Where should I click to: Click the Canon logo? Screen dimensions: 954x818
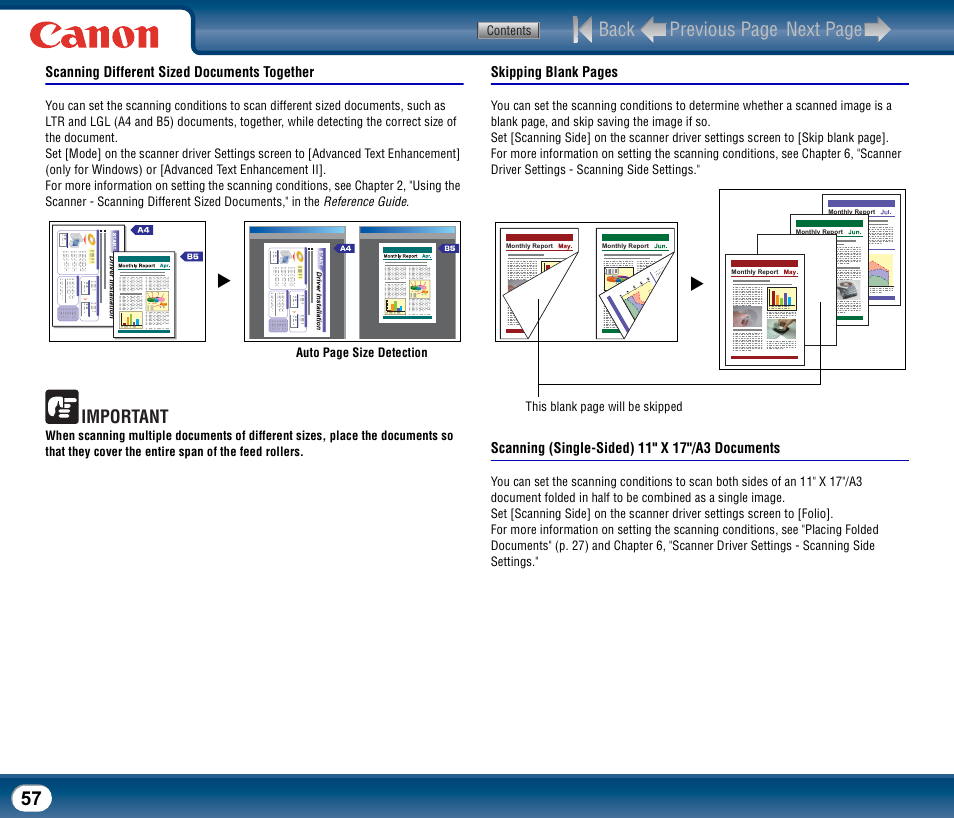click(x=94, y=35)
